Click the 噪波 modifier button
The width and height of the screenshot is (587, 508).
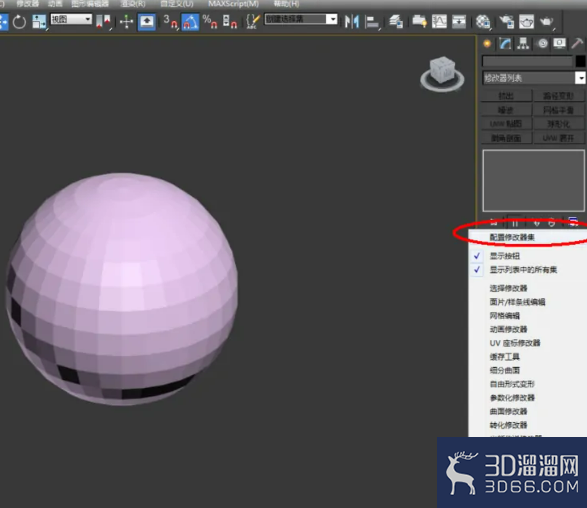pos(506,110)
